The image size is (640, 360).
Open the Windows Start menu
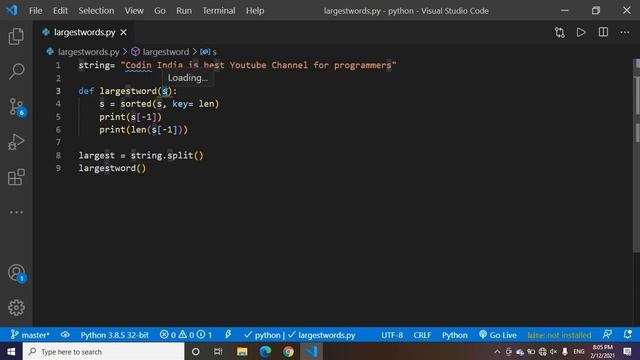coord(11,351)
